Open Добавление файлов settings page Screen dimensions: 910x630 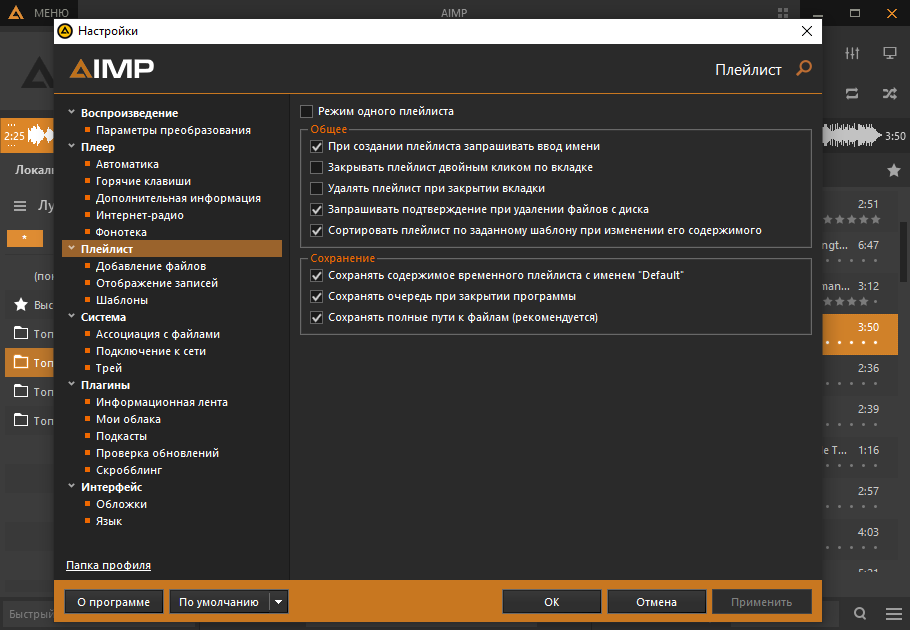pyautogui.click(x=150, y=266)
